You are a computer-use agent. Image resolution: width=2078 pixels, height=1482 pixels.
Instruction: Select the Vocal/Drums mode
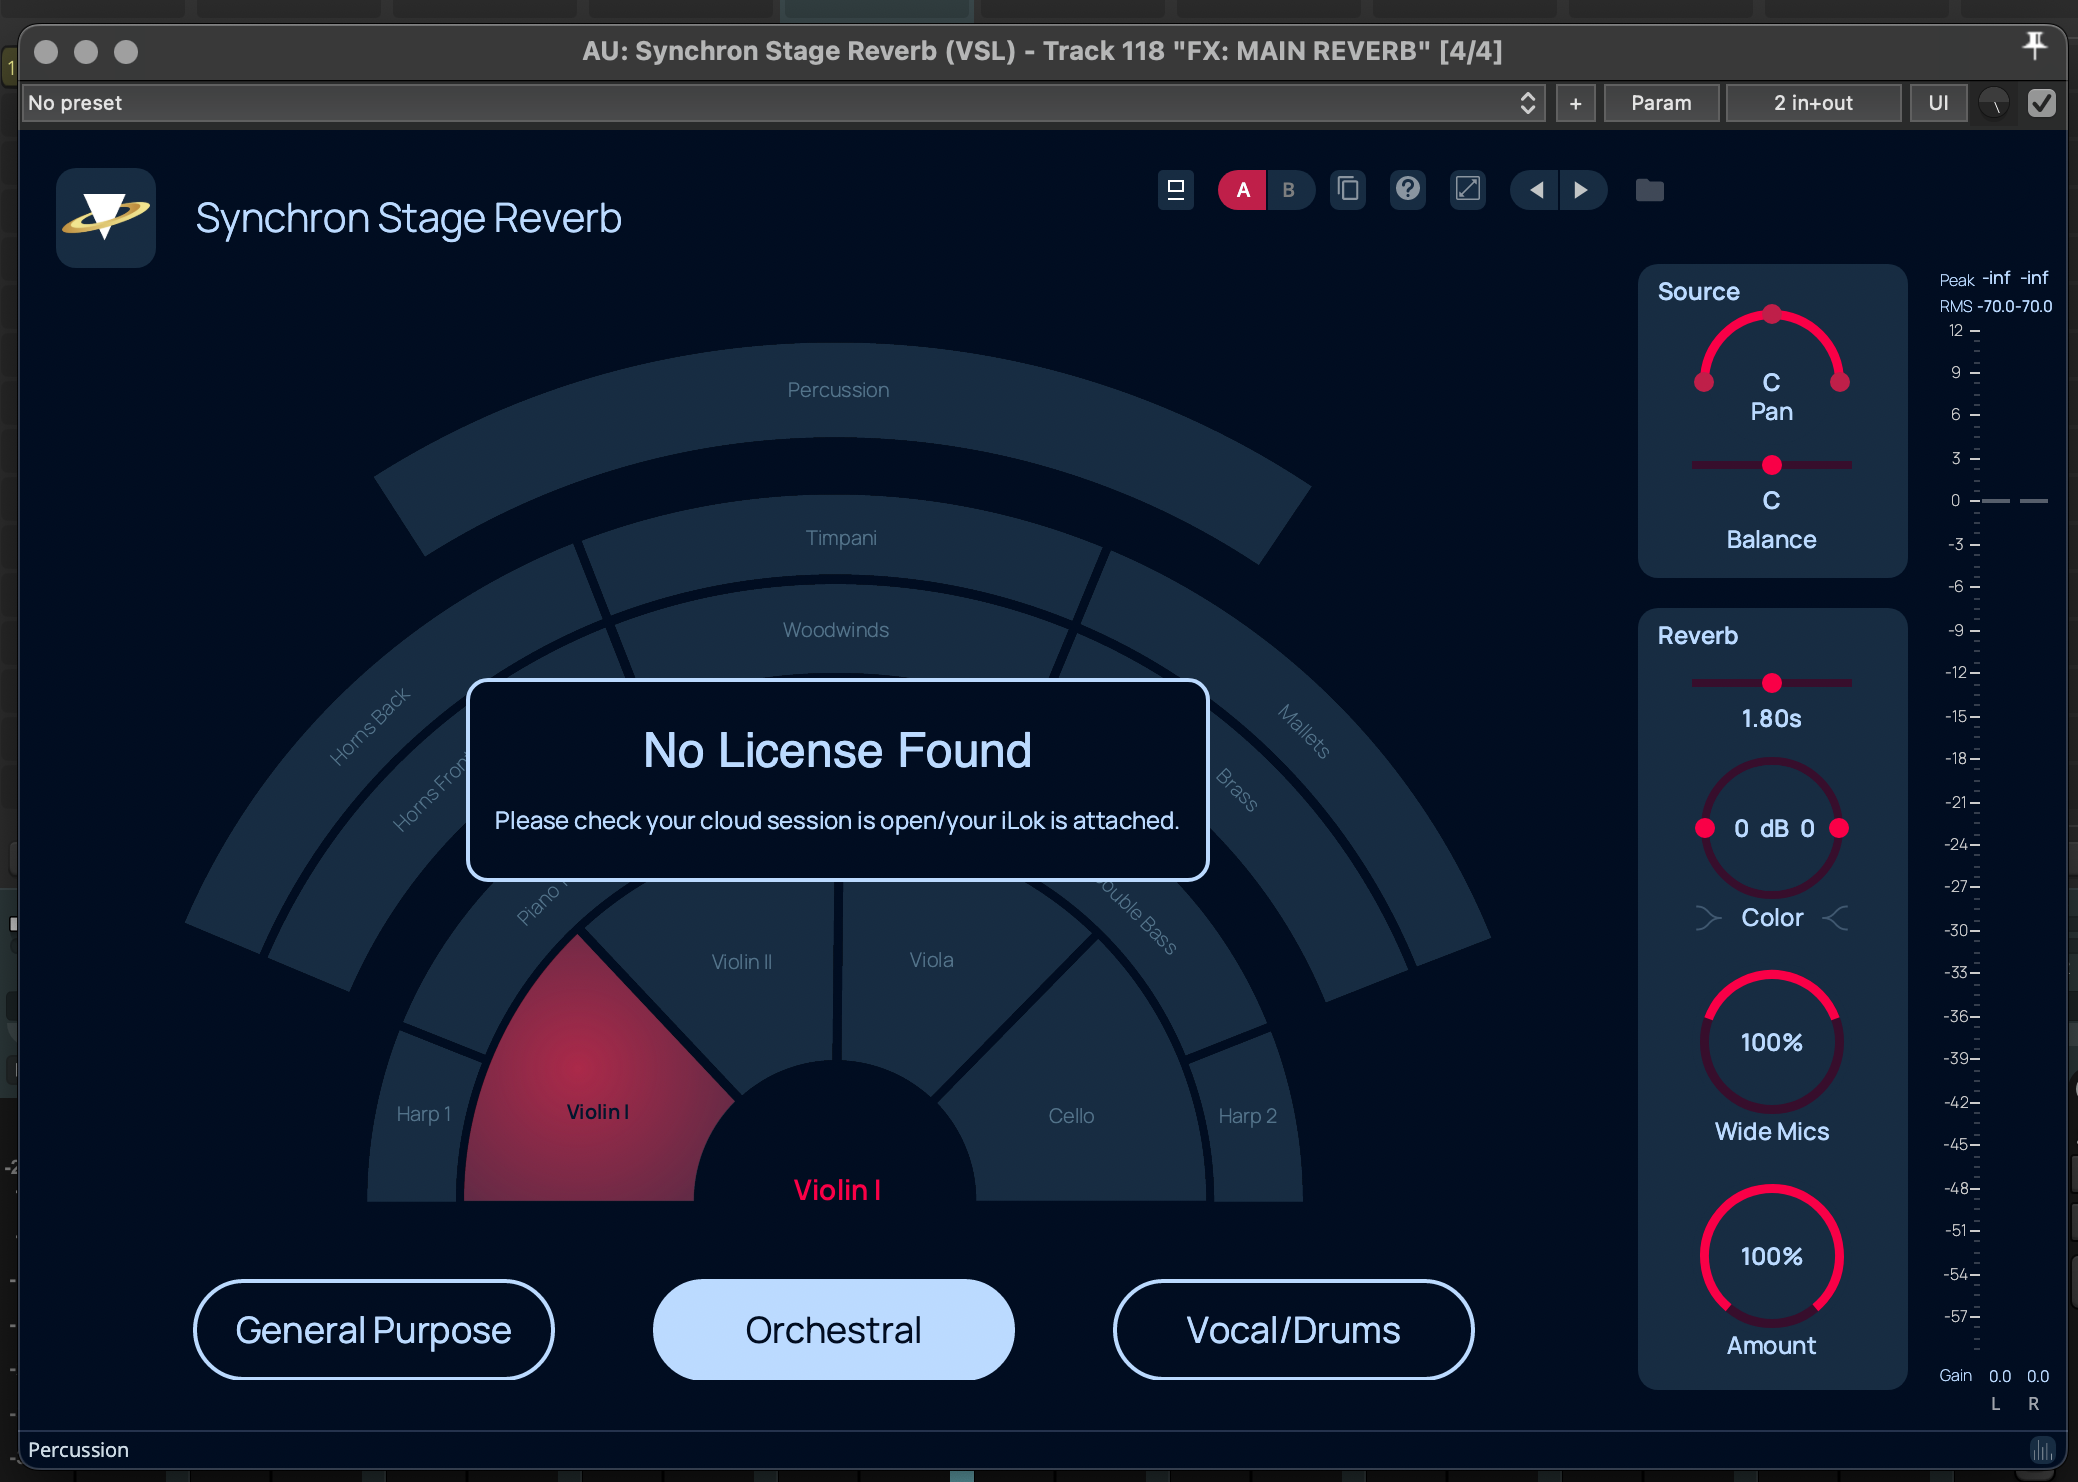click(1293, 1330)
